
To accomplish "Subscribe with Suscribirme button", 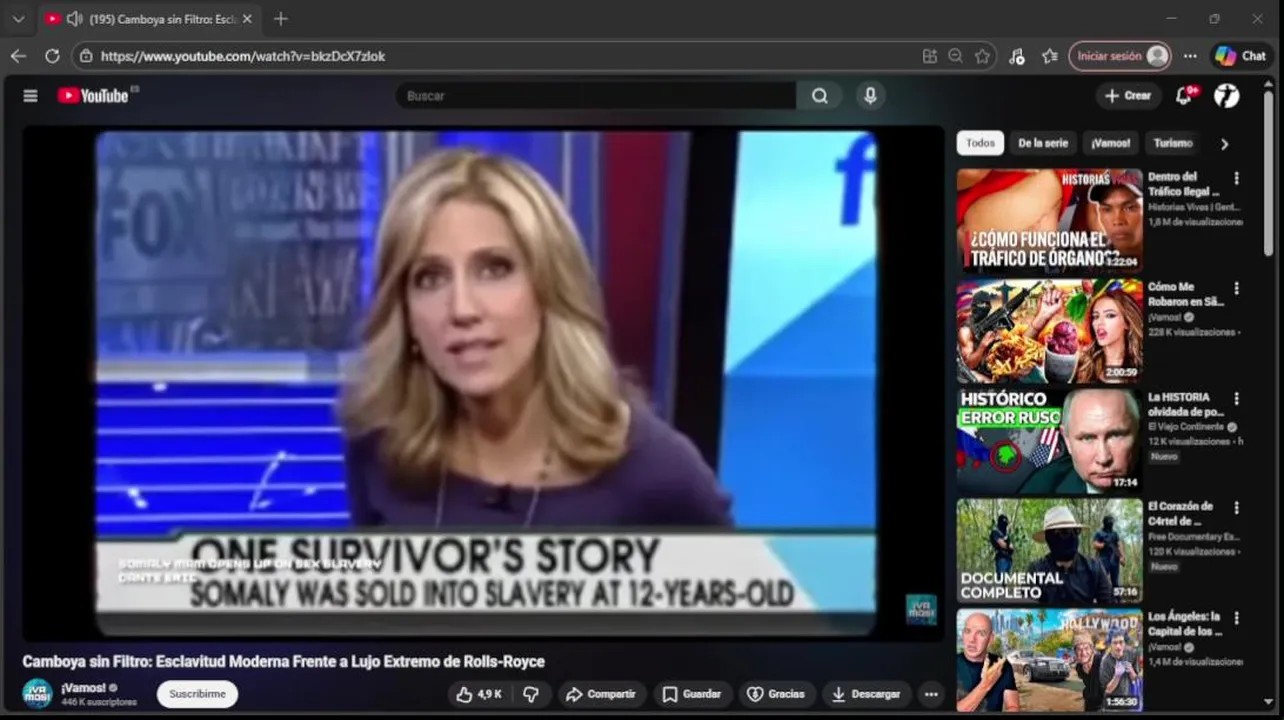I will (x=197, y=694).
